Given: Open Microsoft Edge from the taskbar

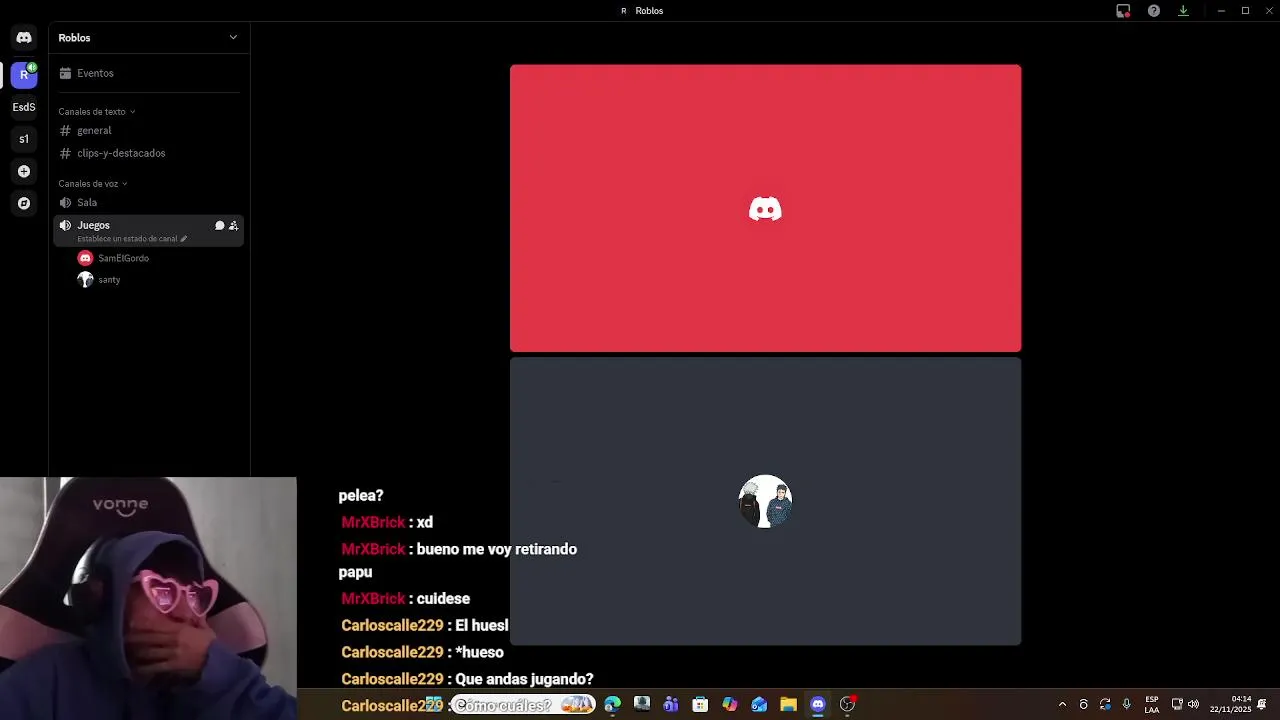Looking at the screenshot, I should [612, 705].
